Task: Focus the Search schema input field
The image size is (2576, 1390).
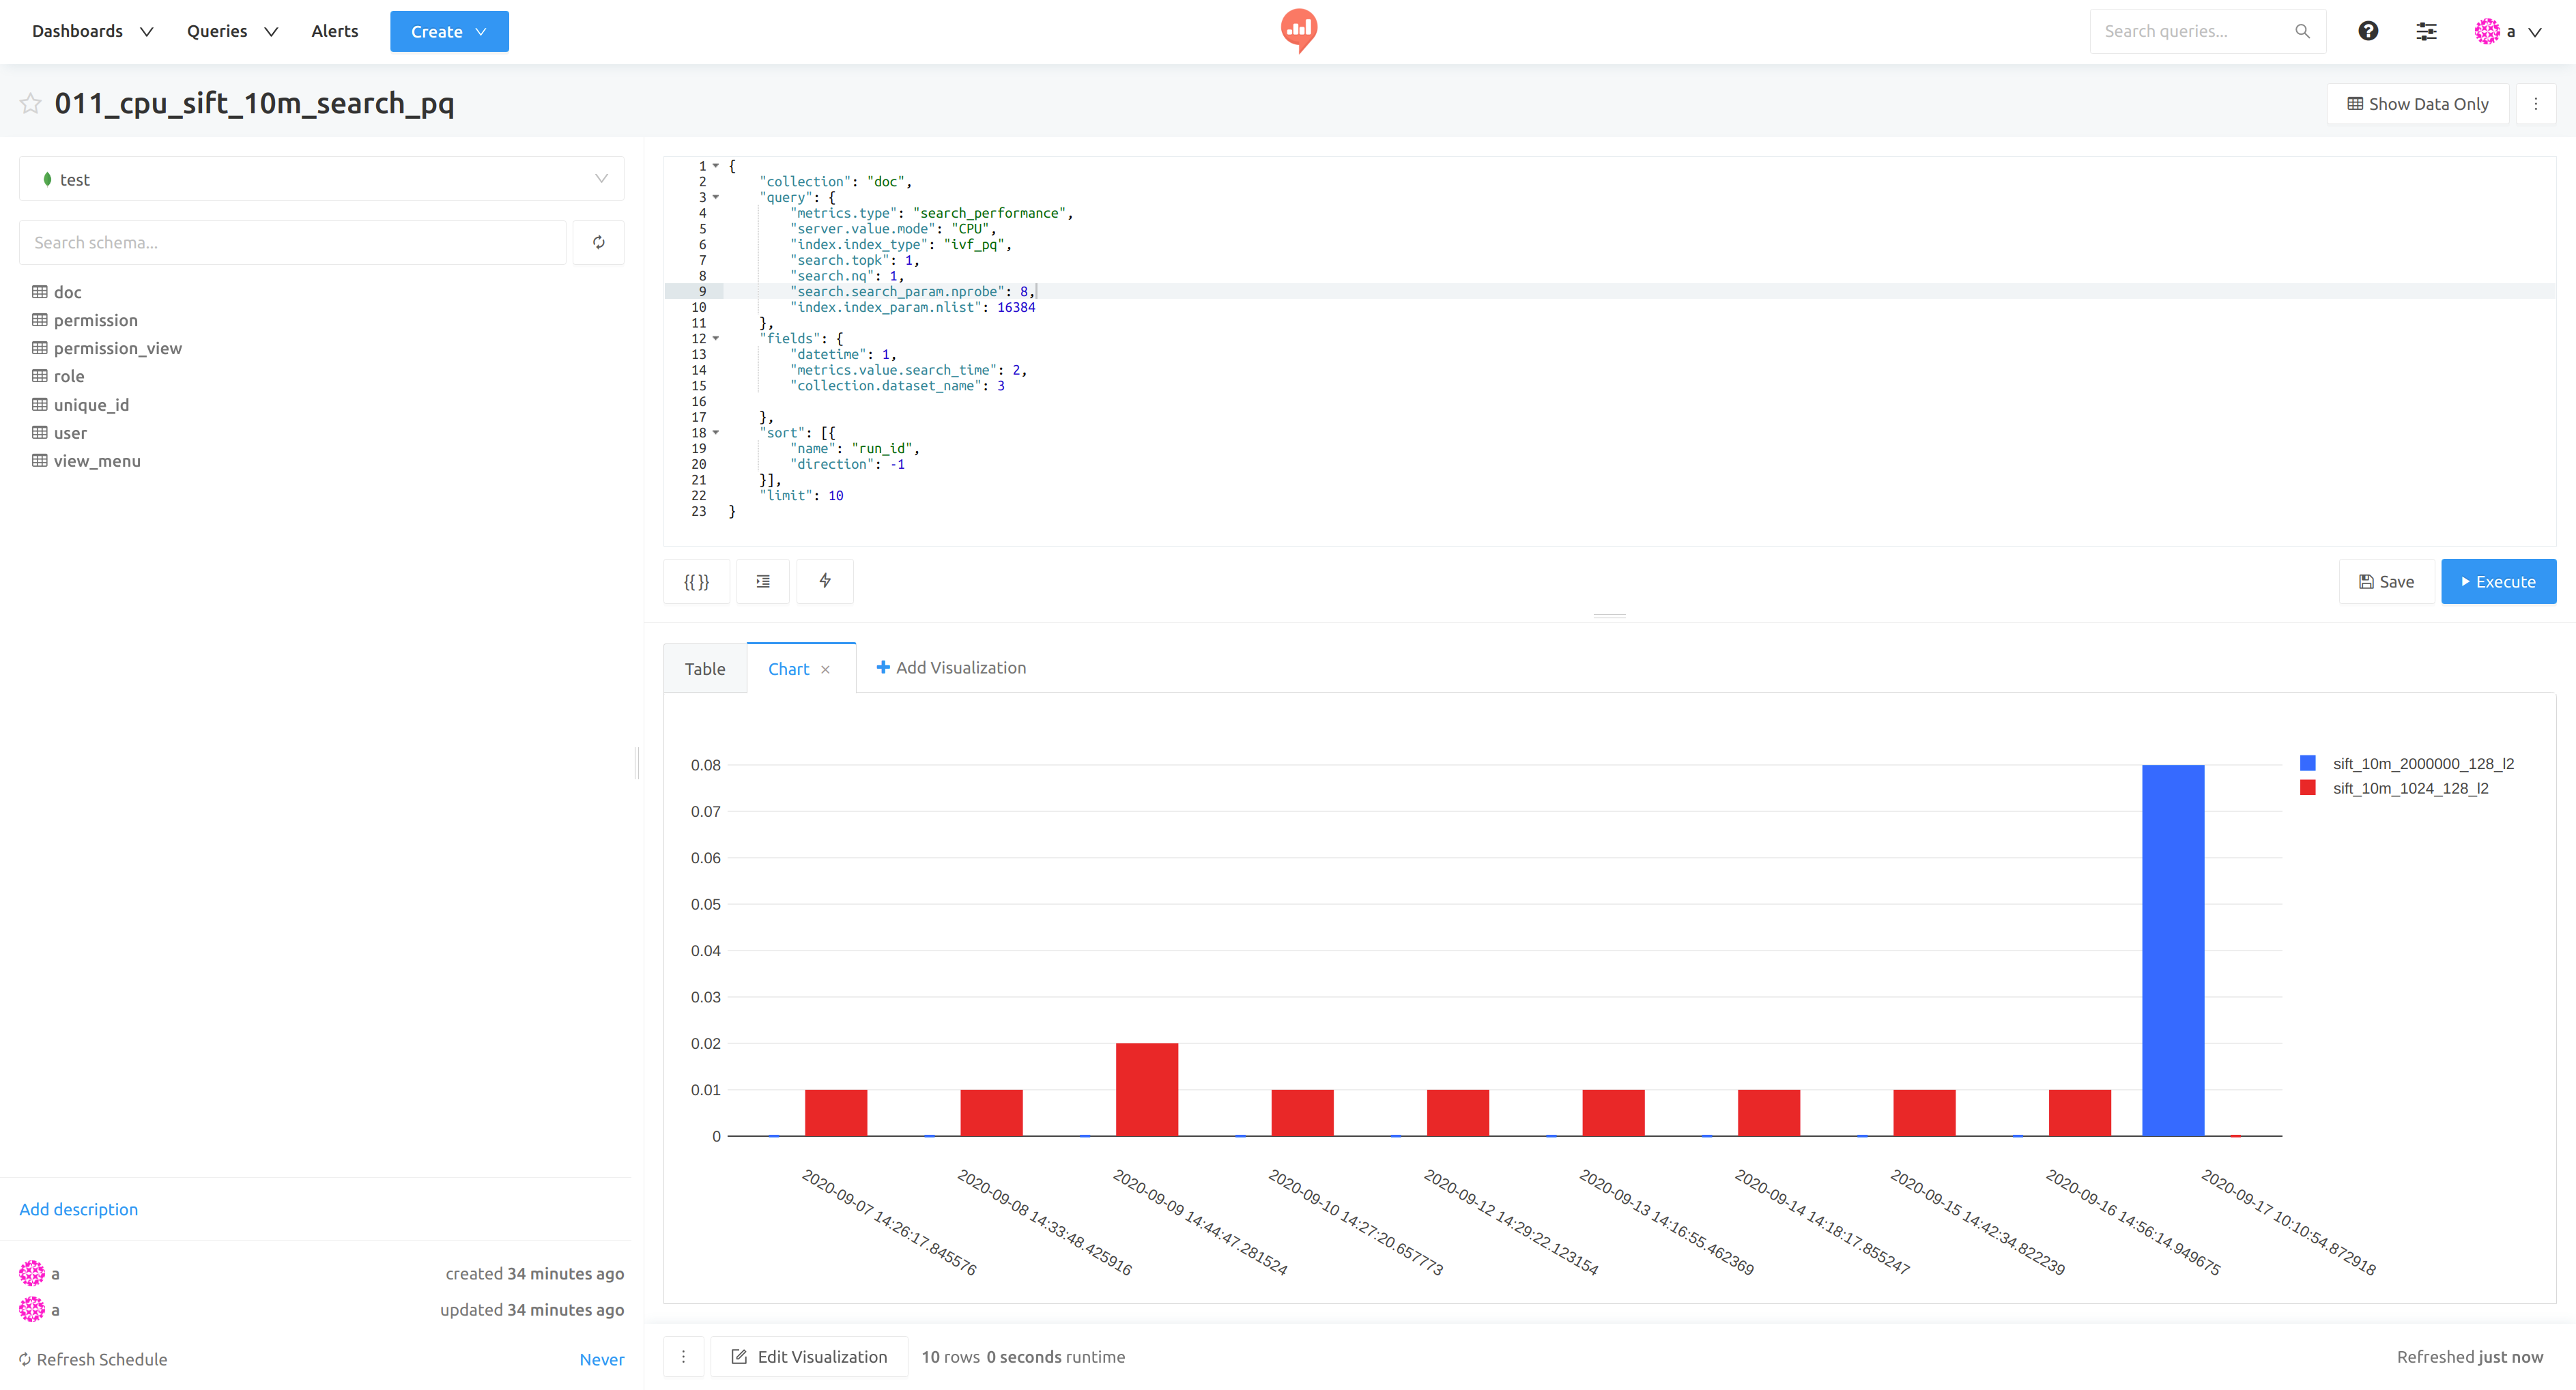Action: tap(293, 243)
